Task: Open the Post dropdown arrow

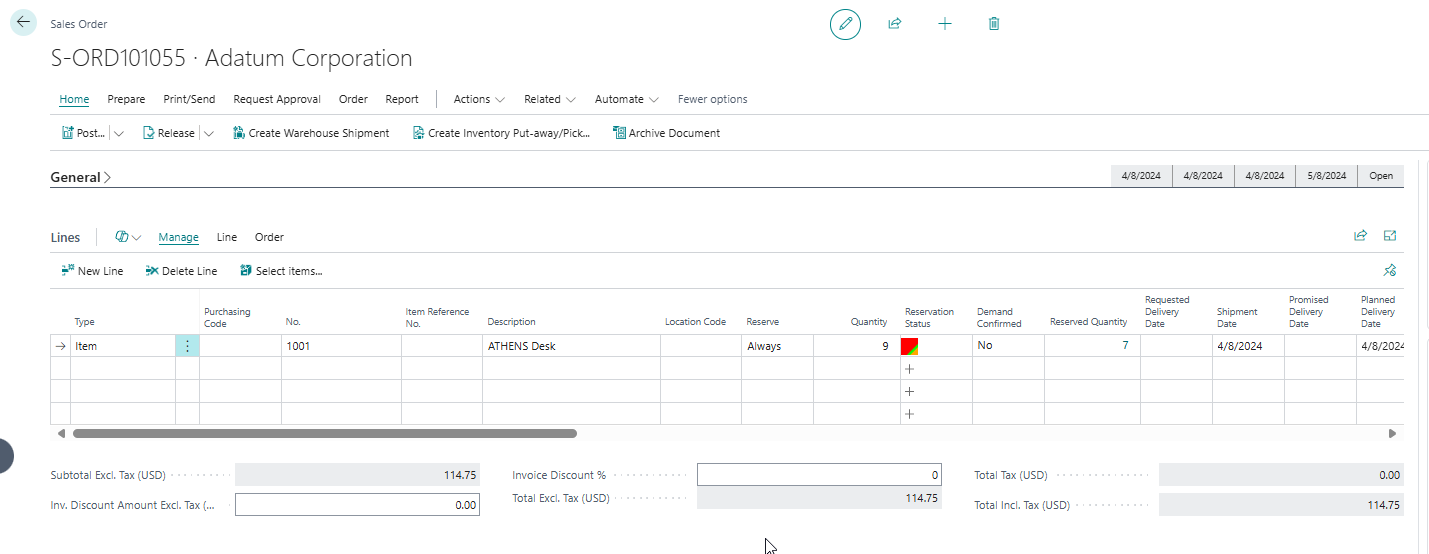Action: pyautogui.click(x=119, y=133)
